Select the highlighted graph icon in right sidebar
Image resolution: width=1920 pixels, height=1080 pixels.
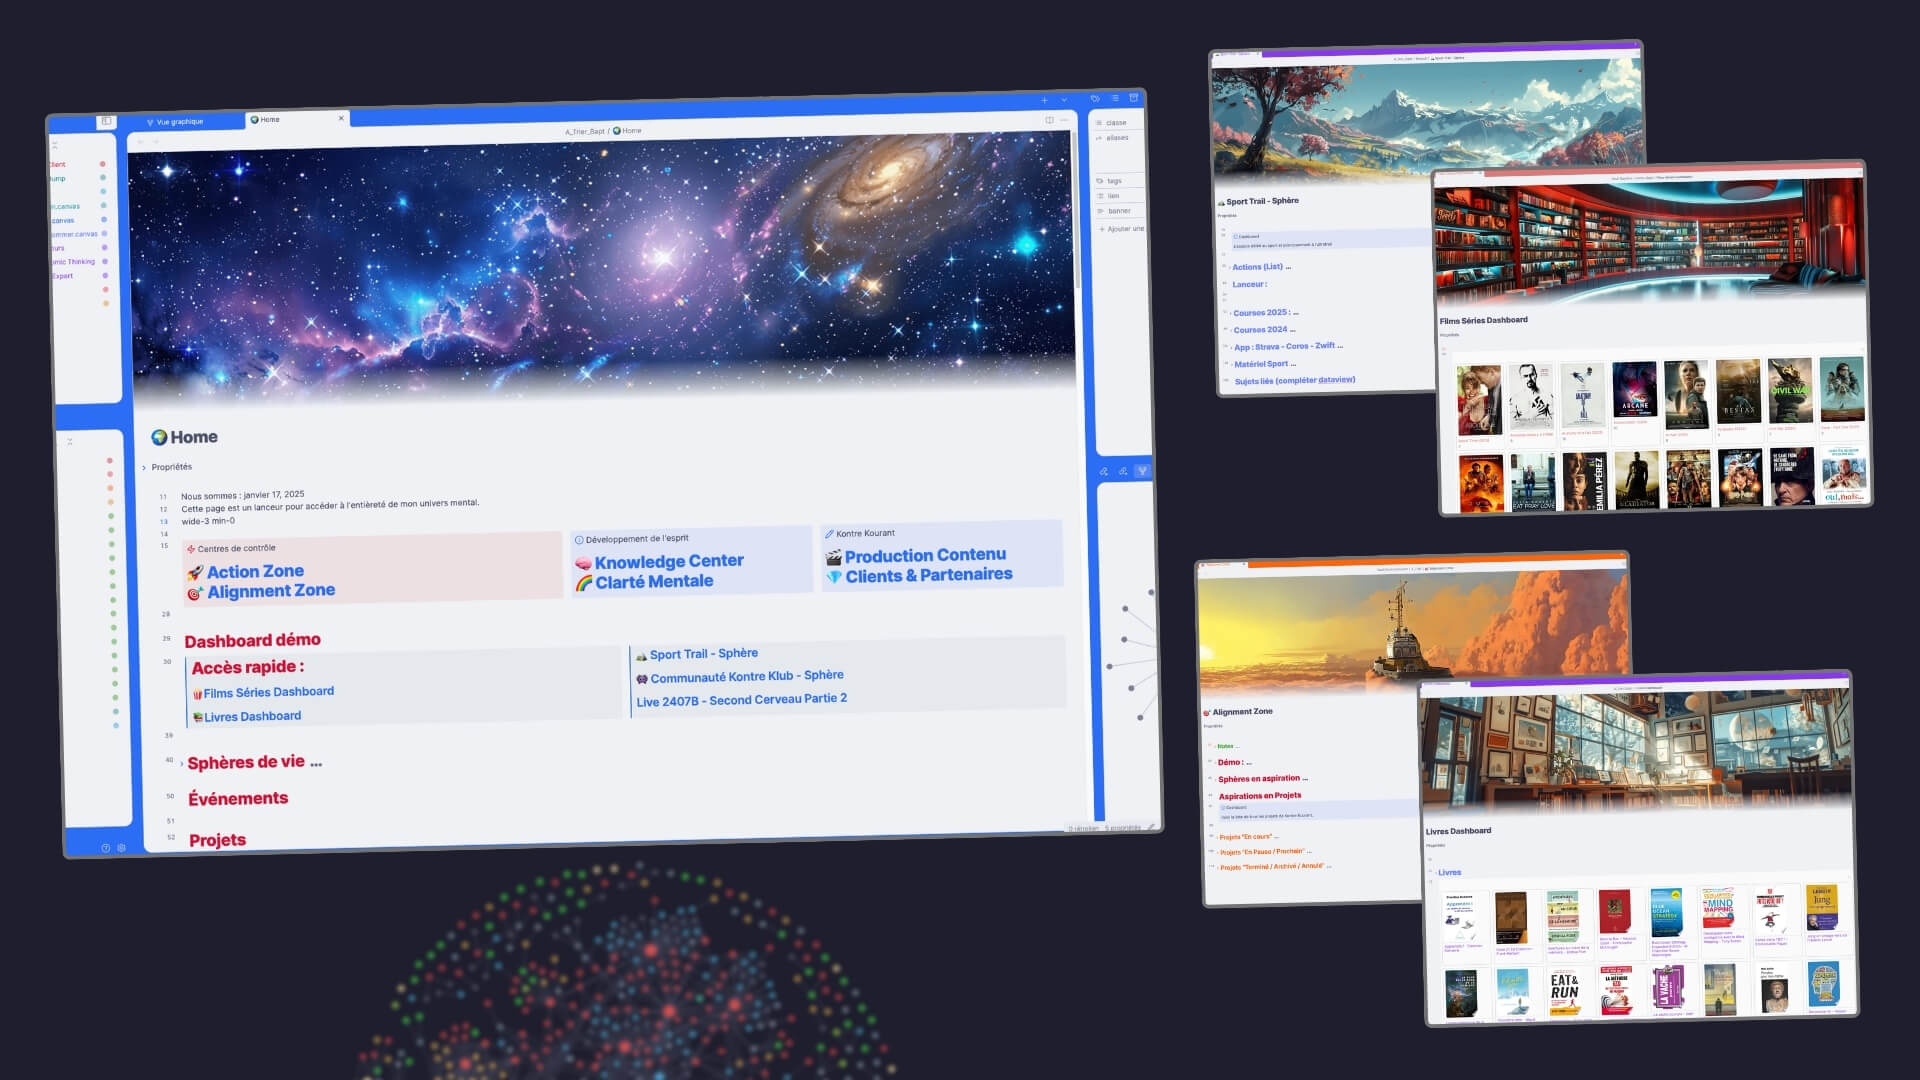pos(1142,470)
